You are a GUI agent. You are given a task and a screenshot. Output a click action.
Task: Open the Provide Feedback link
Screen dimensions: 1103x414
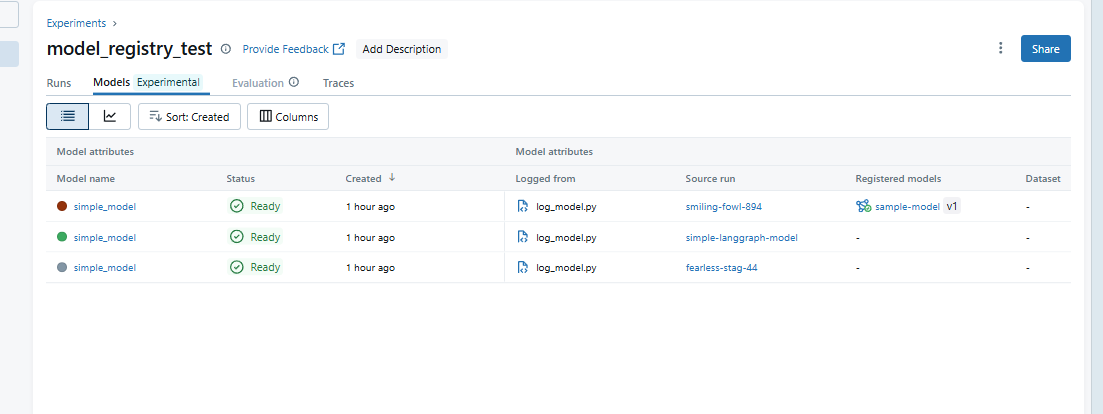286,49
